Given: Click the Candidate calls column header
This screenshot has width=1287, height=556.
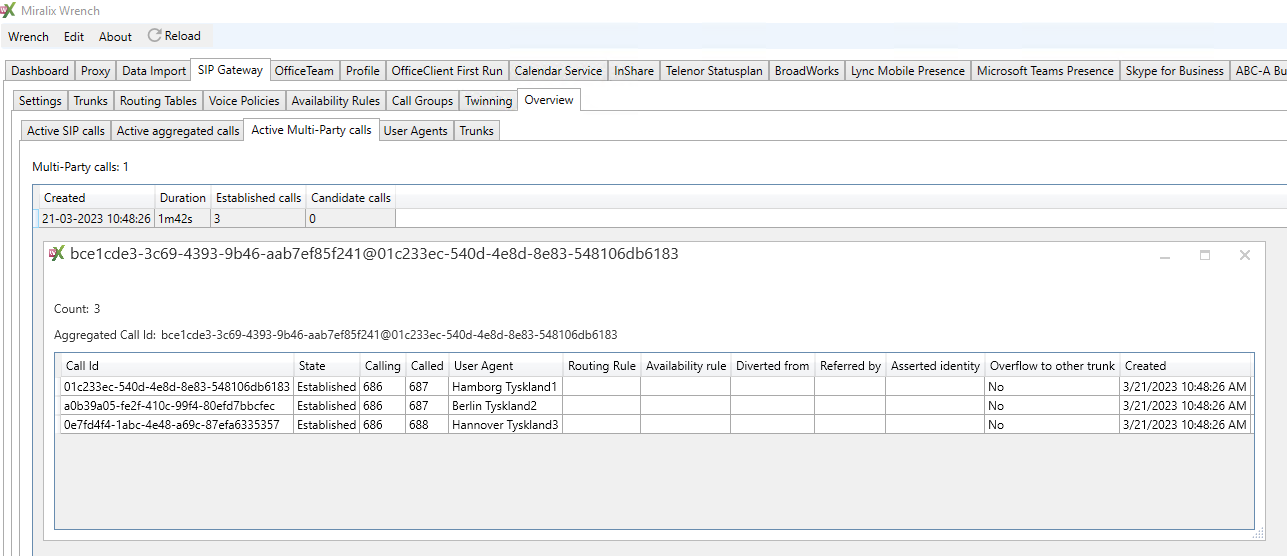Looking at the screenshot, I should coord(351,198).
